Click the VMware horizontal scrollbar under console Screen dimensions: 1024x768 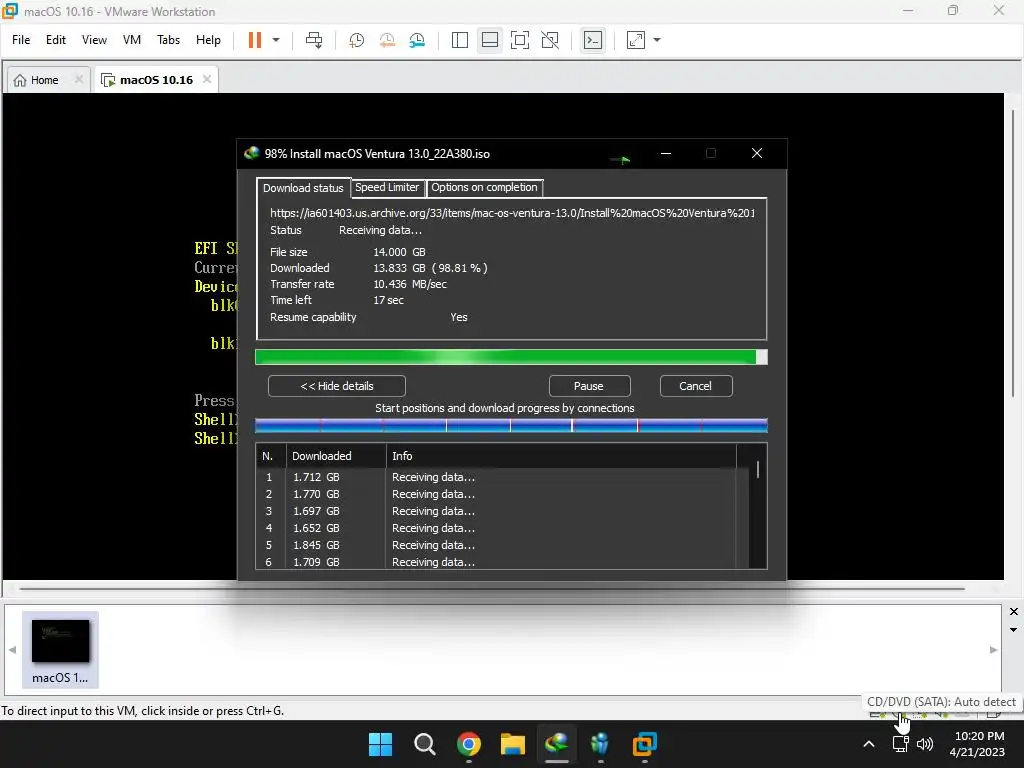pyautogui.click(x=492, y=588)
